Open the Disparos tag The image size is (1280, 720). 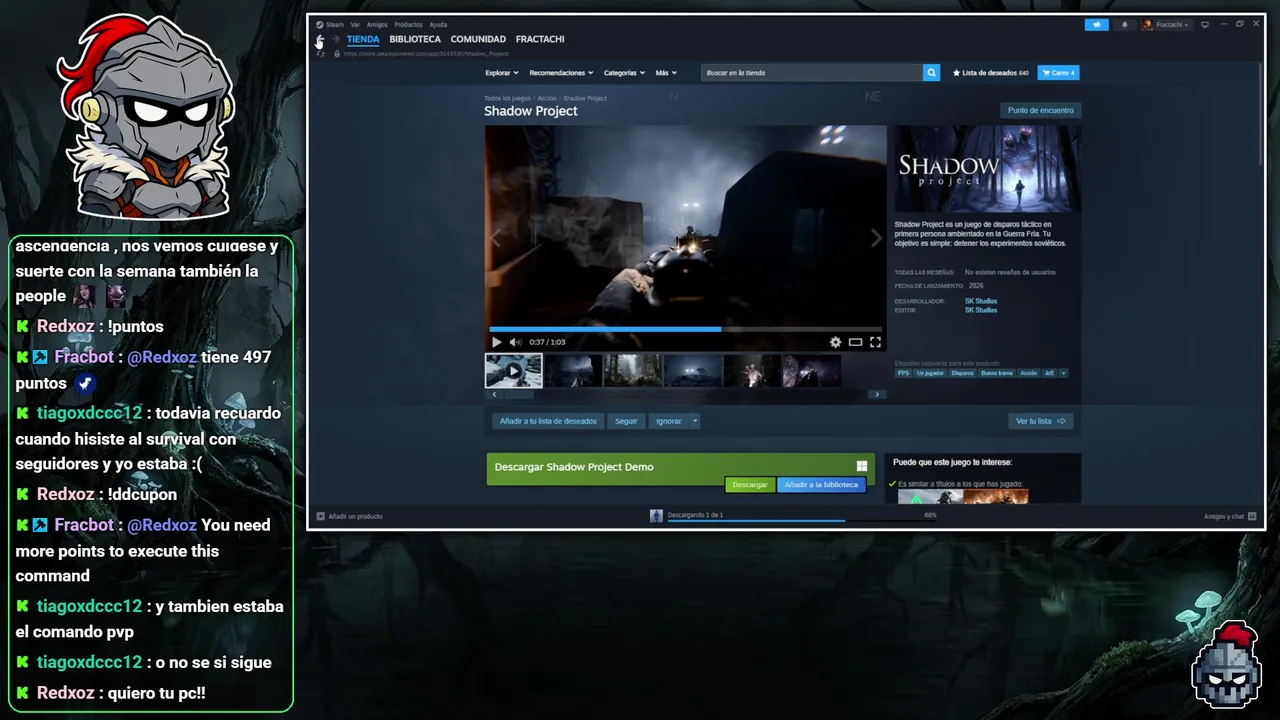(x=962, y=373)
